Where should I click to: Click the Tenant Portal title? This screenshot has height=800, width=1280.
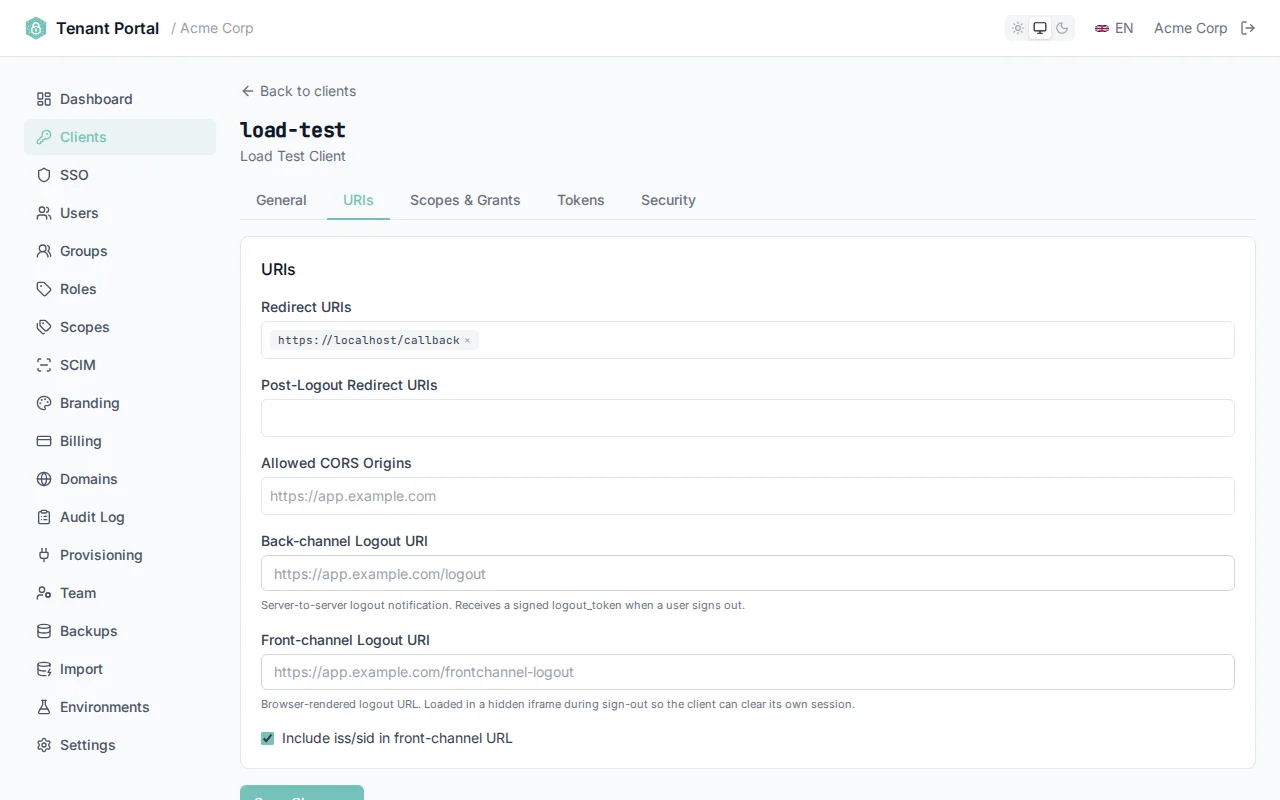tap(108, 28)
